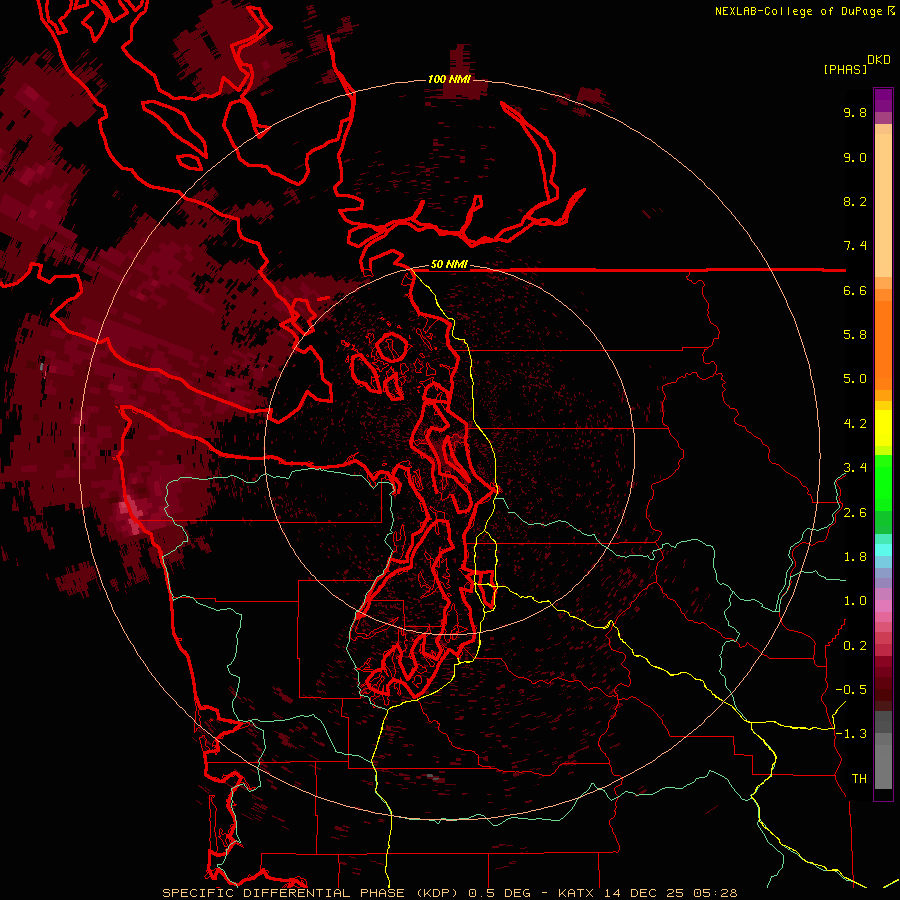Click the light peach band of the color scale
Viewport: 900px width, 900px height.
[x=883, y=205]
